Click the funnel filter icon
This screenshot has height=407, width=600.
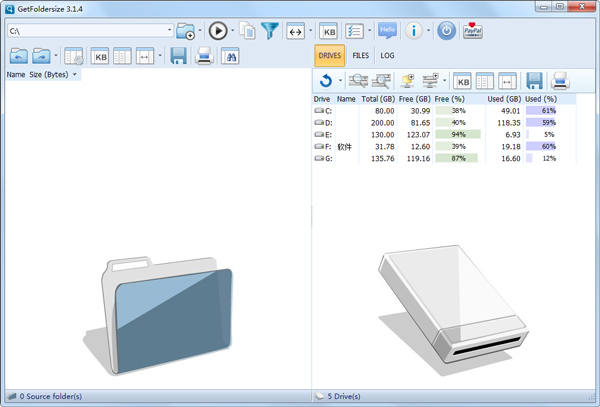(270, 30)
